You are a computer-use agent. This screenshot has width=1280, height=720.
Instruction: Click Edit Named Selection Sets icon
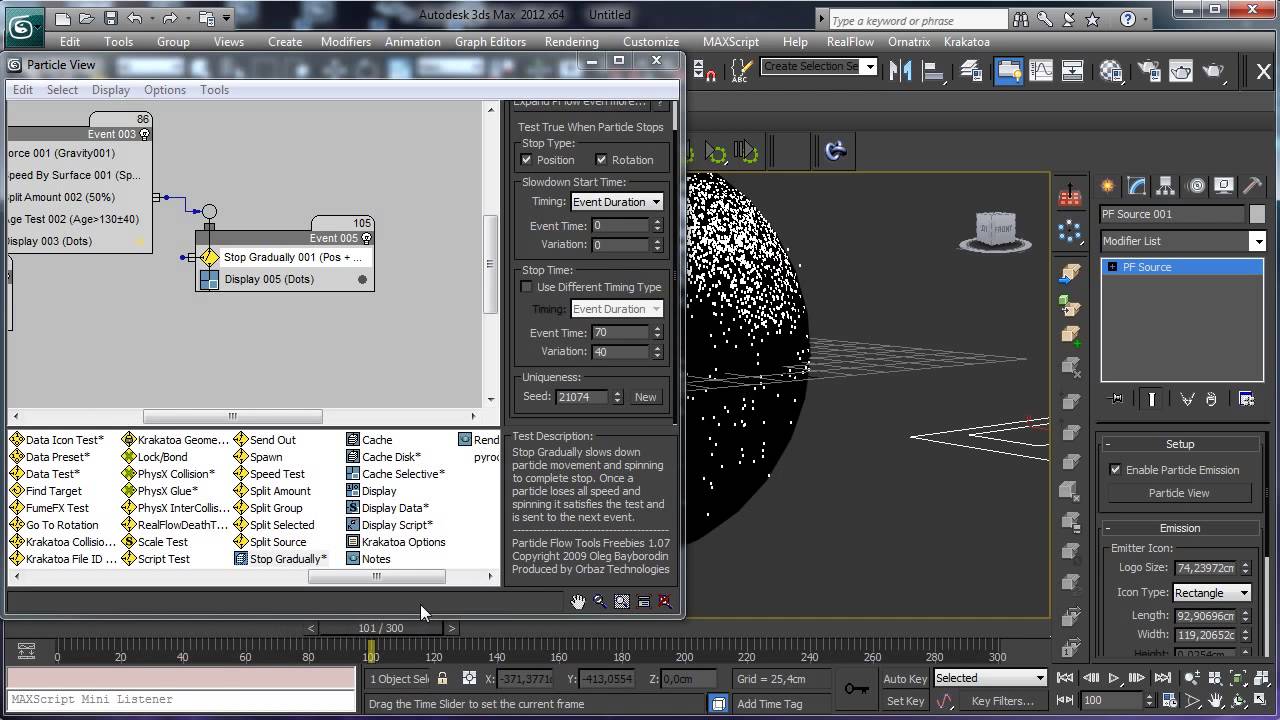741,70
